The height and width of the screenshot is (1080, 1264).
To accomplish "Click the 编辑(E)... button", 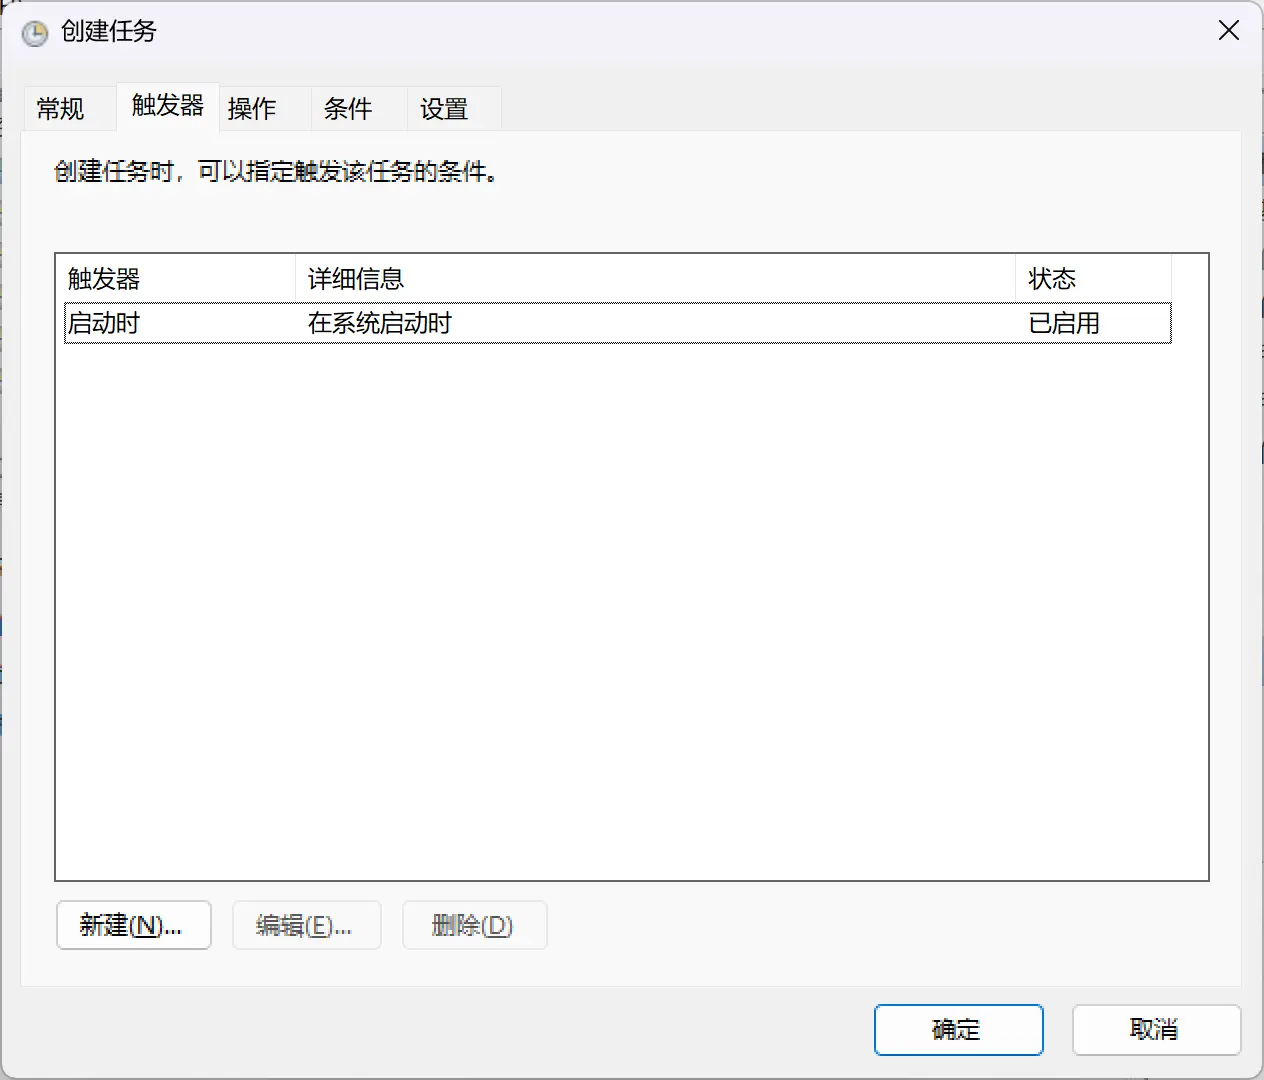I will click(306, 925).
